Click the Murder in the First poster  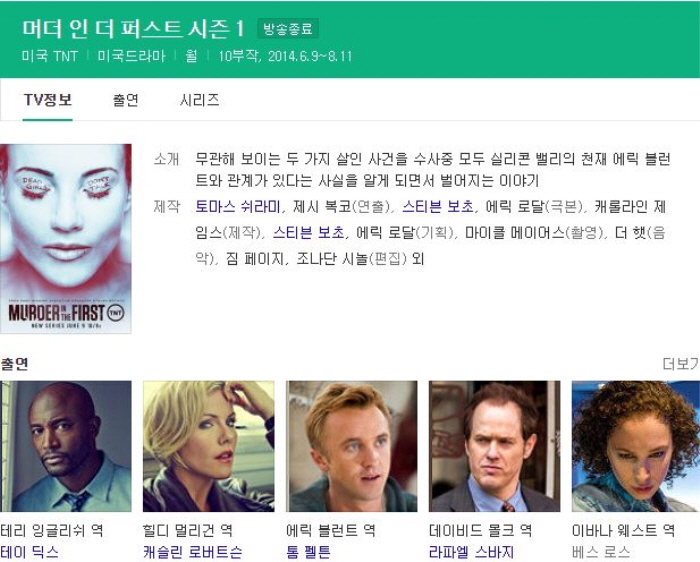[x=66, y=238]
